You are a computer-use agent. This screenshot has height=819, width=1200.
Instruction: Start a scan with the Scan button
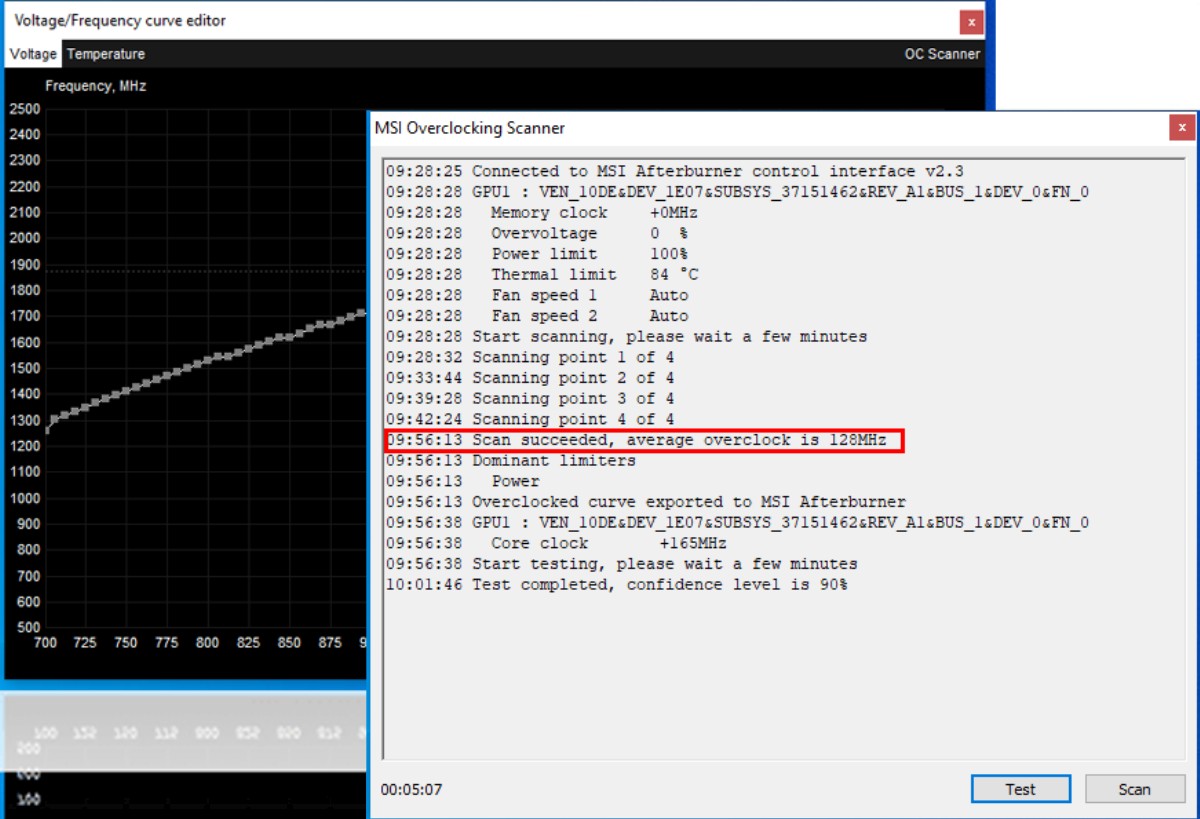click(x=1134, y=789)
